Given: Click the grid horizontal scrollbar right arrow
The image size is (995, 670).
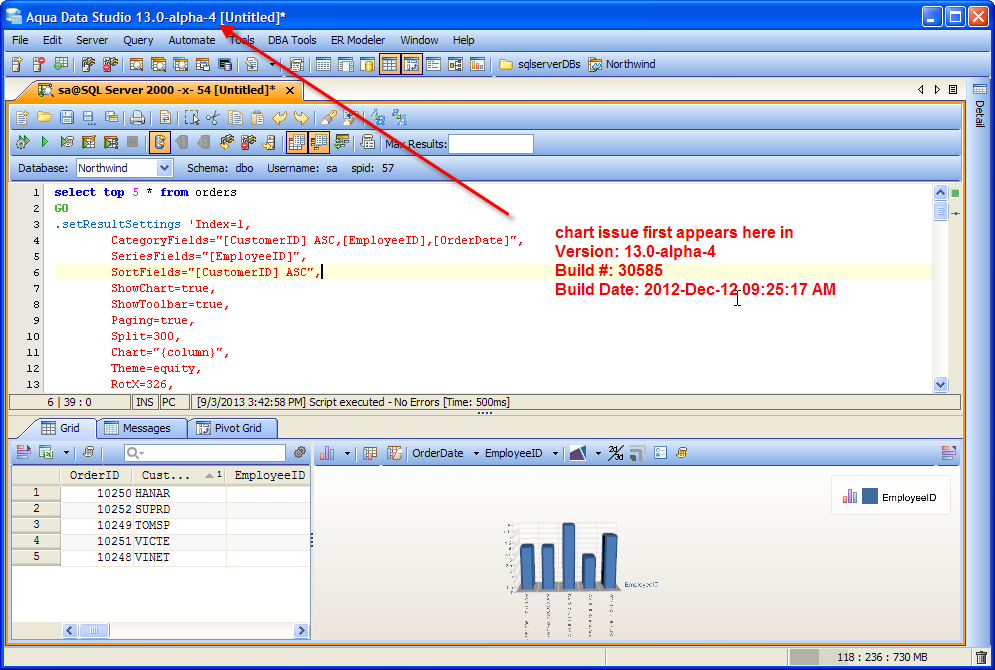Looking at the screenshot, I should point(301,631).
